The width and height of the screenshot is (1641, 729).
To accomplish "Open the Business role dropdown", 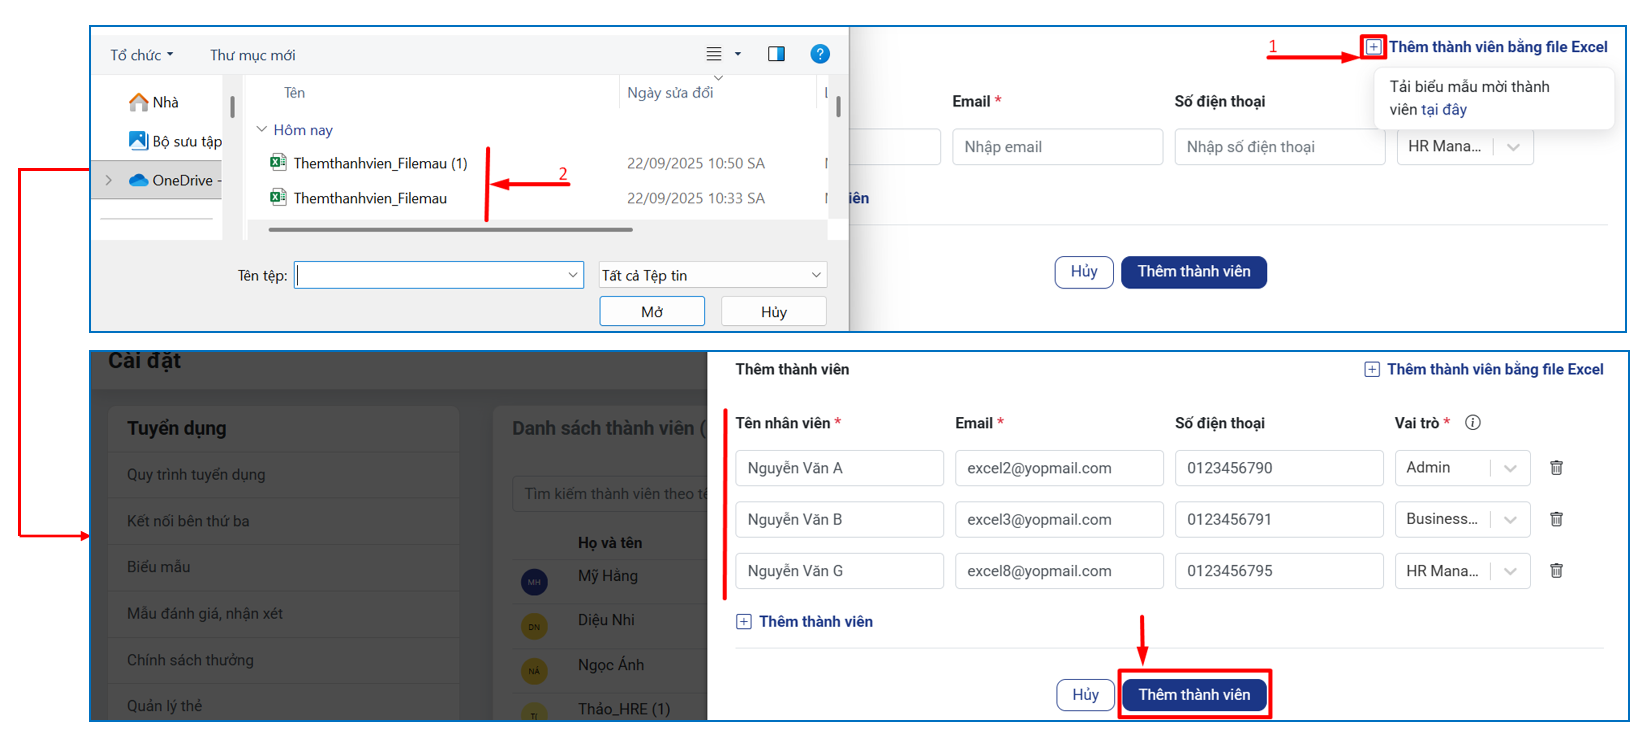I will tap(1510, 519).
